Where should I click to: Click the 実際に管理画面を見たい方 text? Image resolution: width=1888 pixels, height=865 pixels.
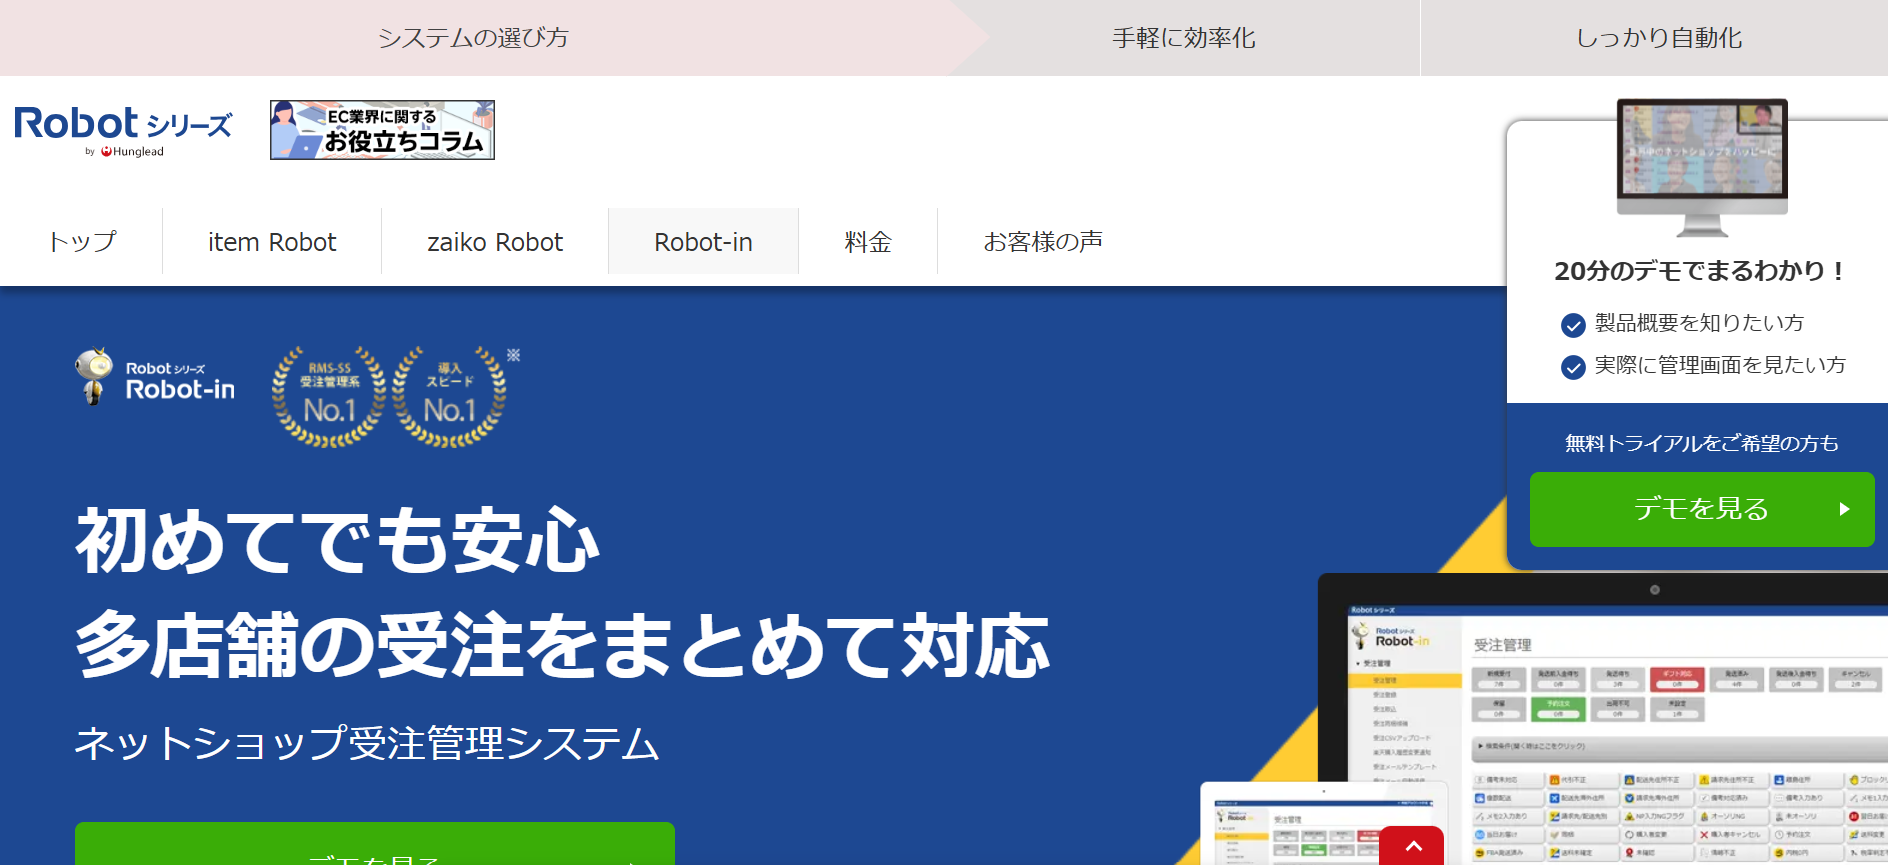point(1720,365)
